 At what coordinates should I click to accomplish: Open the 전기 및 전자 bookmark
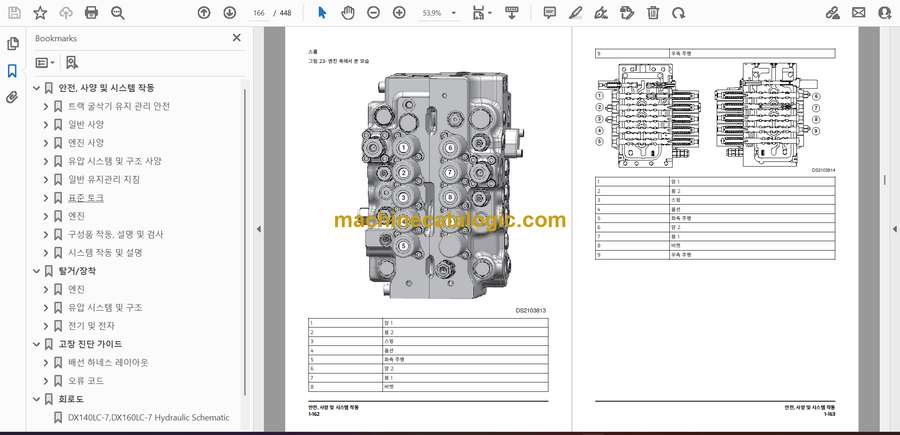click(x=91, y=325)
